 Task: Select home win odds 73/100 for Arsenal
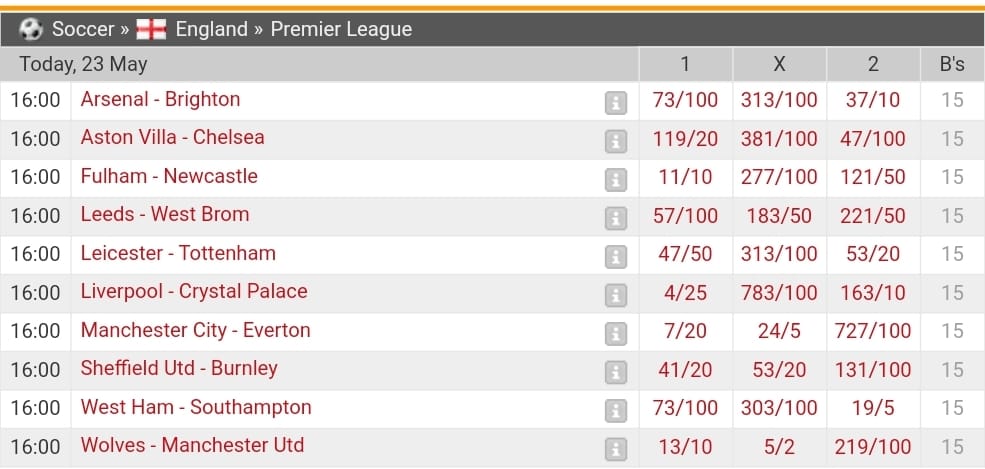click(685, 100)
